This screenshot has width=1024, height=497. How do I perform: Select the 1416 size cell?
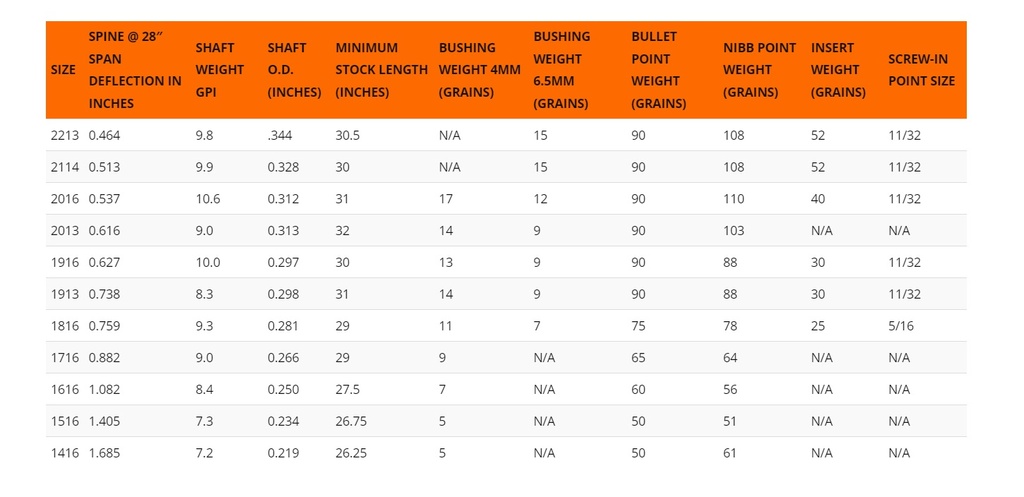(65, 453)
